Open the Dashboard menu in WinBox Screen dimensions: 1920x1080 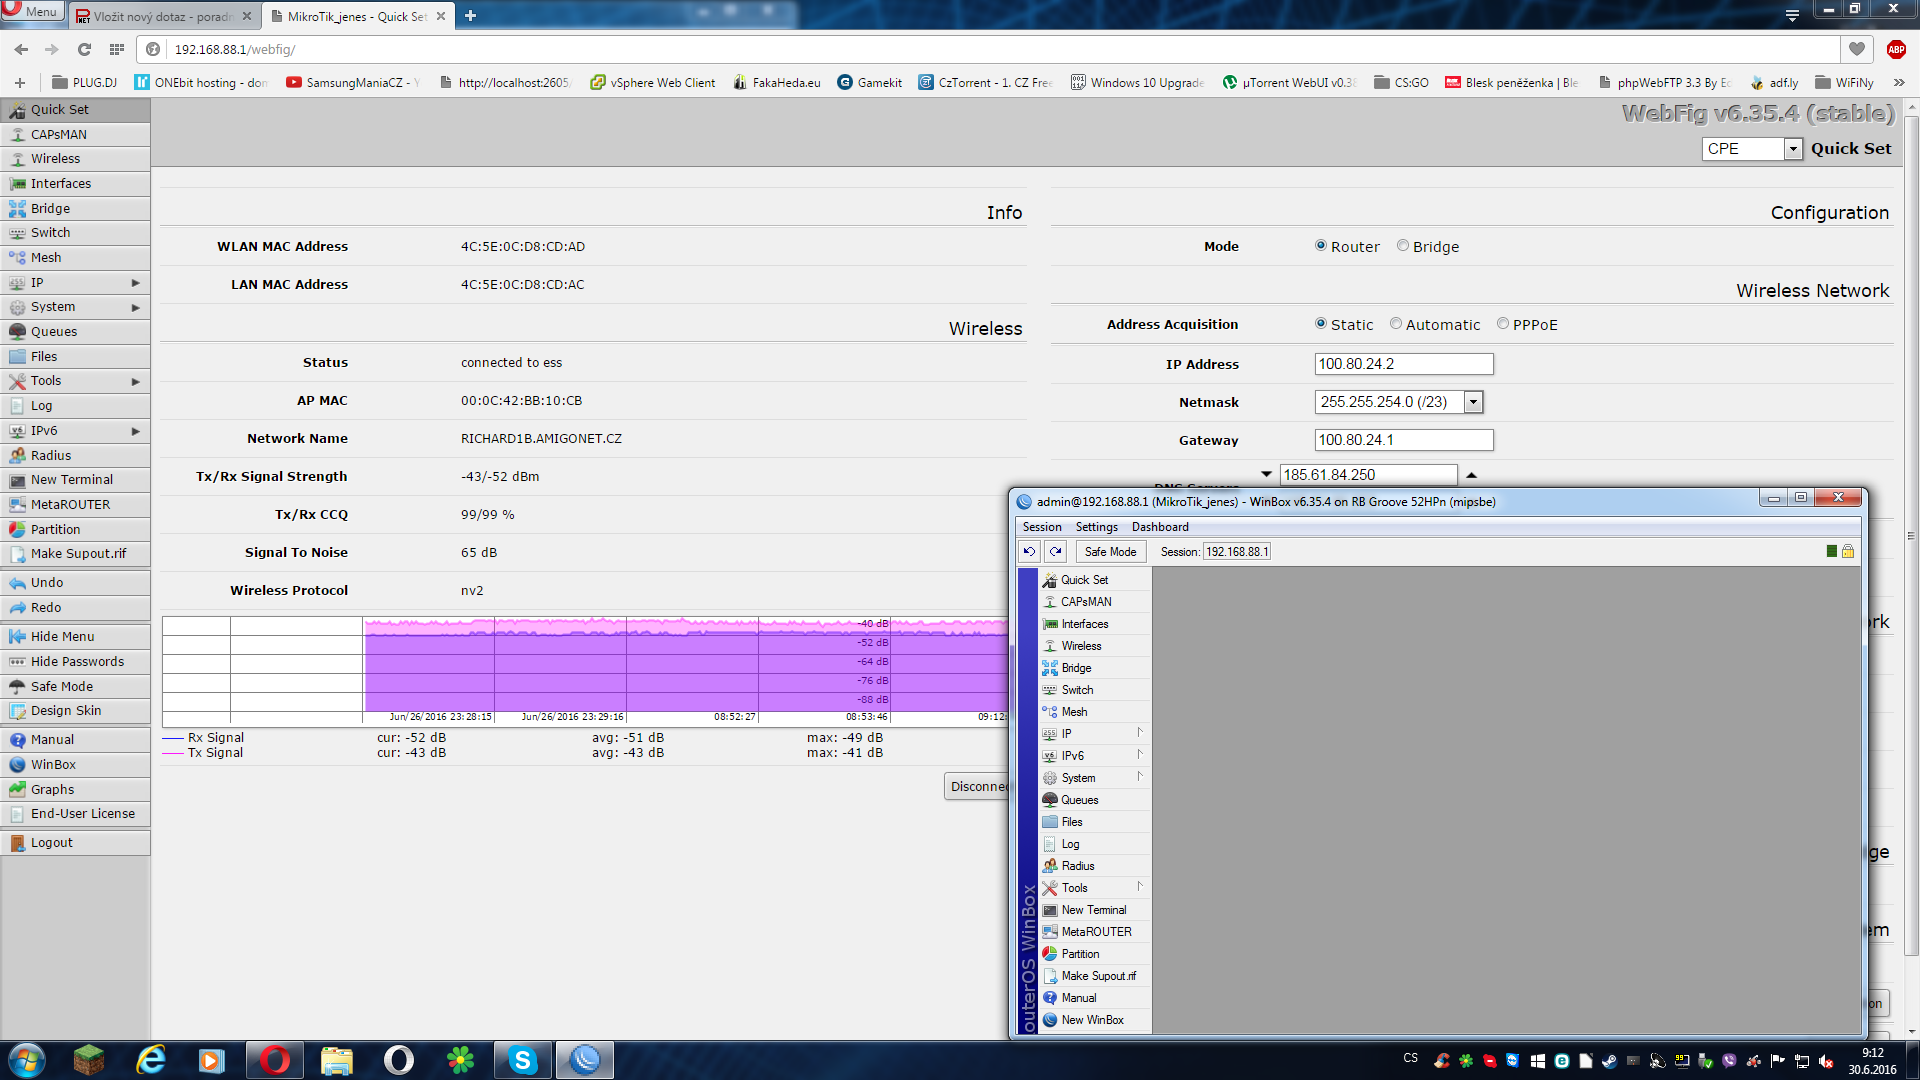tap(1160, 527)
